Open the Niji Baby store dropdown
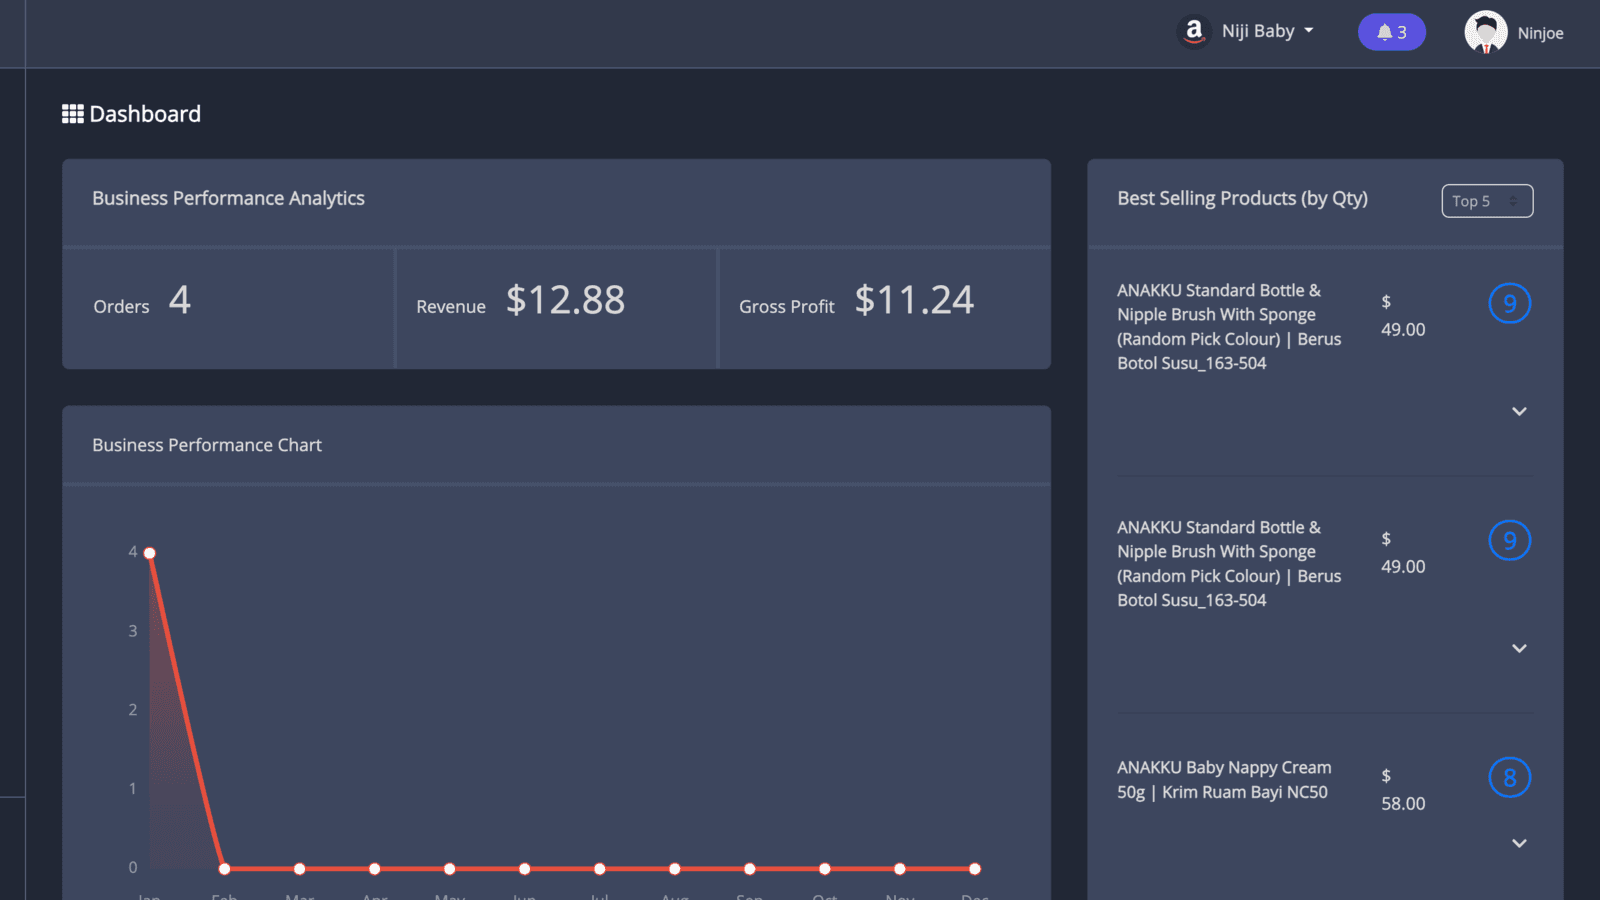1600x900 pixels. (x=1267, y=31)
